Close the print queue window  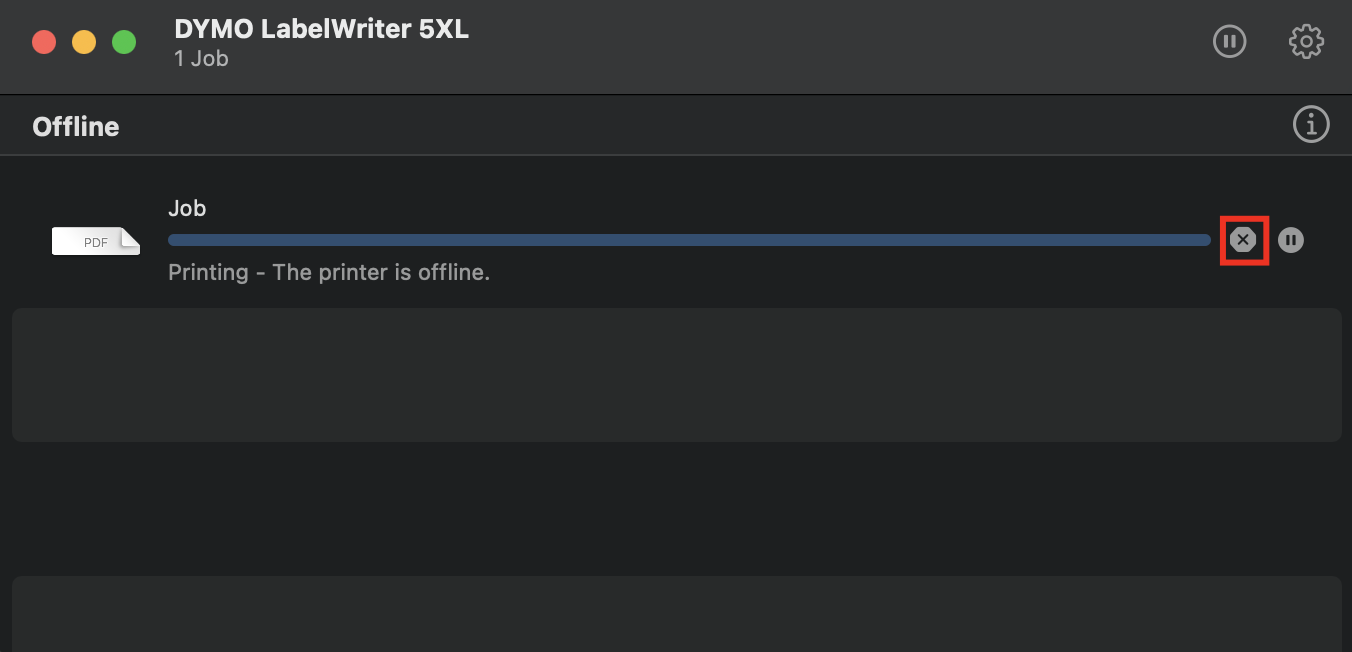coord(44,43)
